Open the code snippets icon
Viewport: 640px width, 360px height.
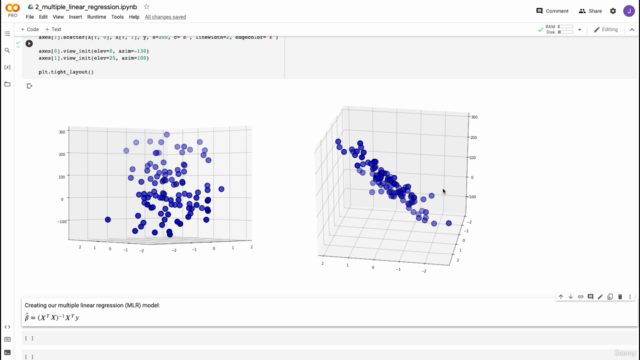[x=7, y=327]
